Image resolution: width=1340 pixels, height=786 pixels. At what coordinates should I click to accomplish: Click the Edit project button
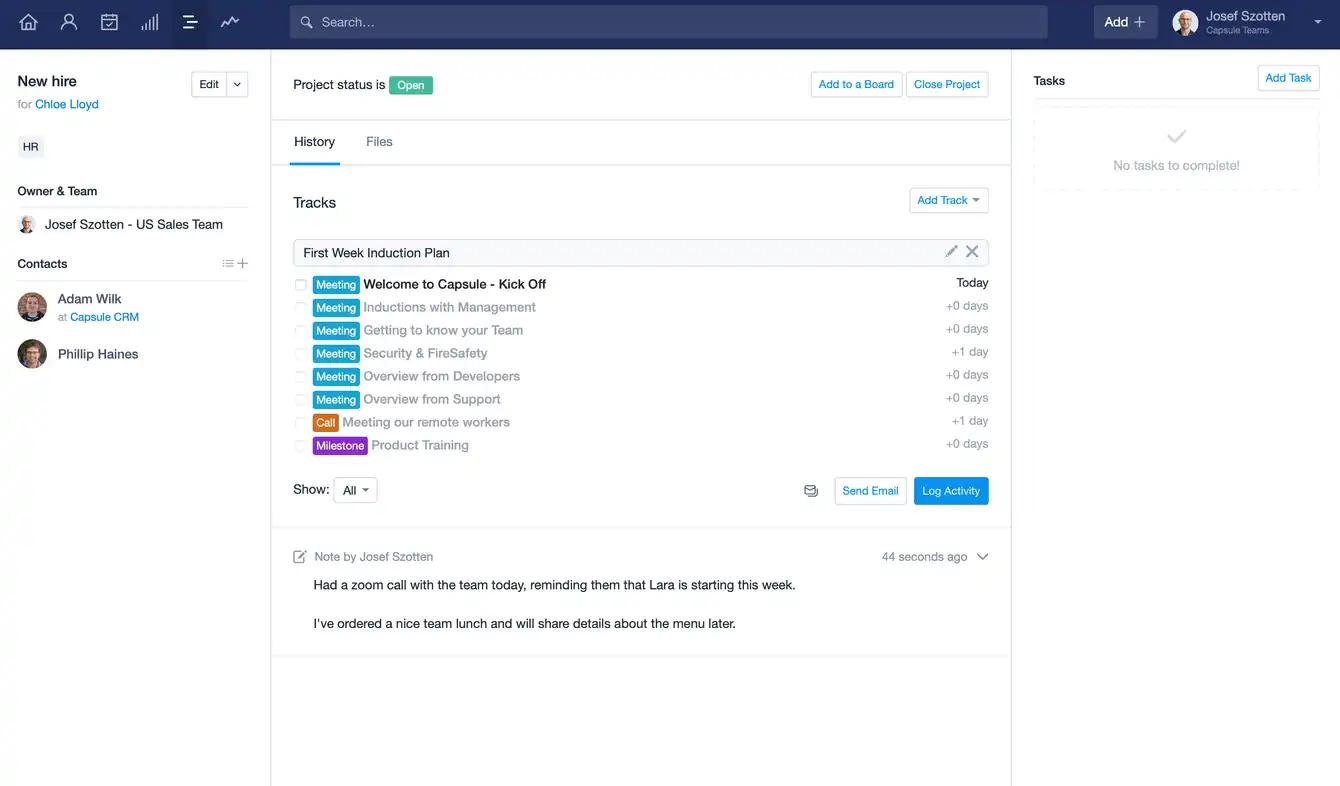(209, 85)
